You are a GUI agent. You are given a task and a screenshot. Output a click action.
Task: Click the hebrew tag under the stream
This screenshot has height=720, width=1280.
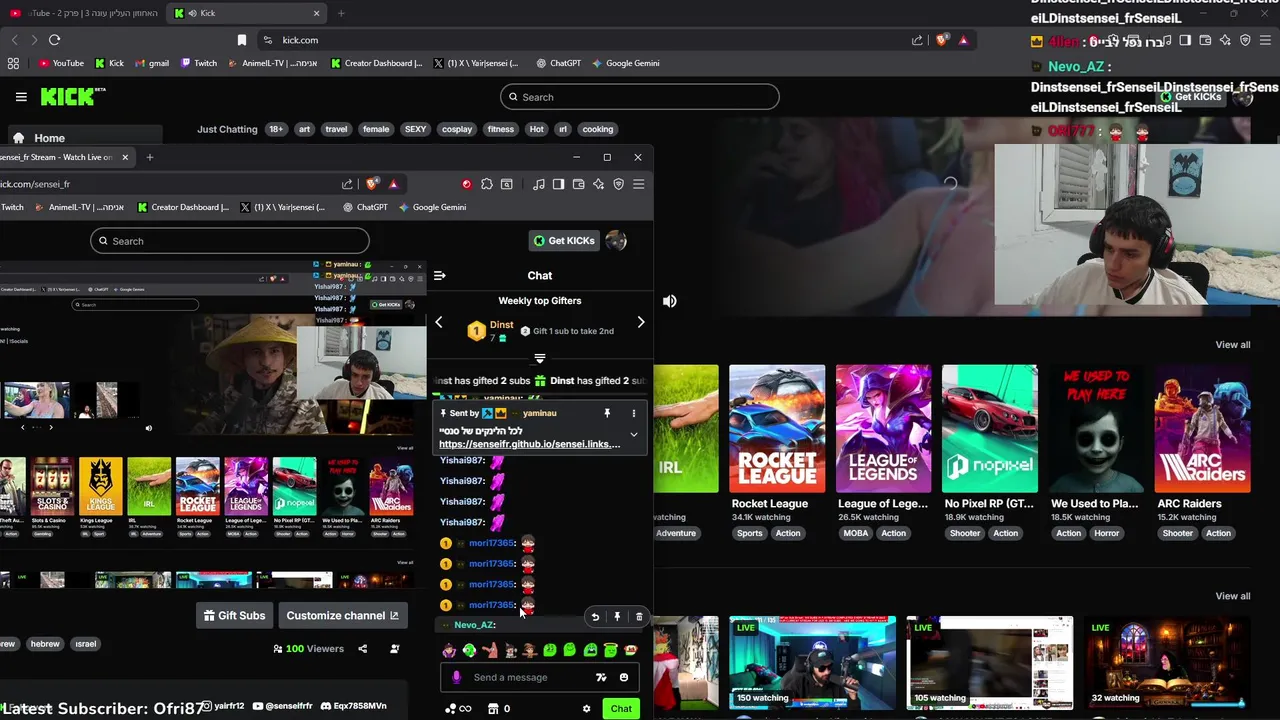[45, 644]
